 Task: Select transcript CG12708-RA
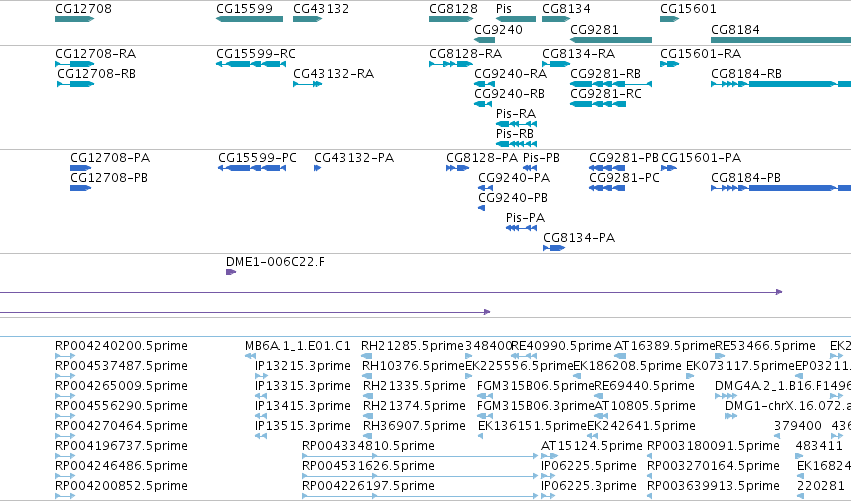click(x=74, y=64)
